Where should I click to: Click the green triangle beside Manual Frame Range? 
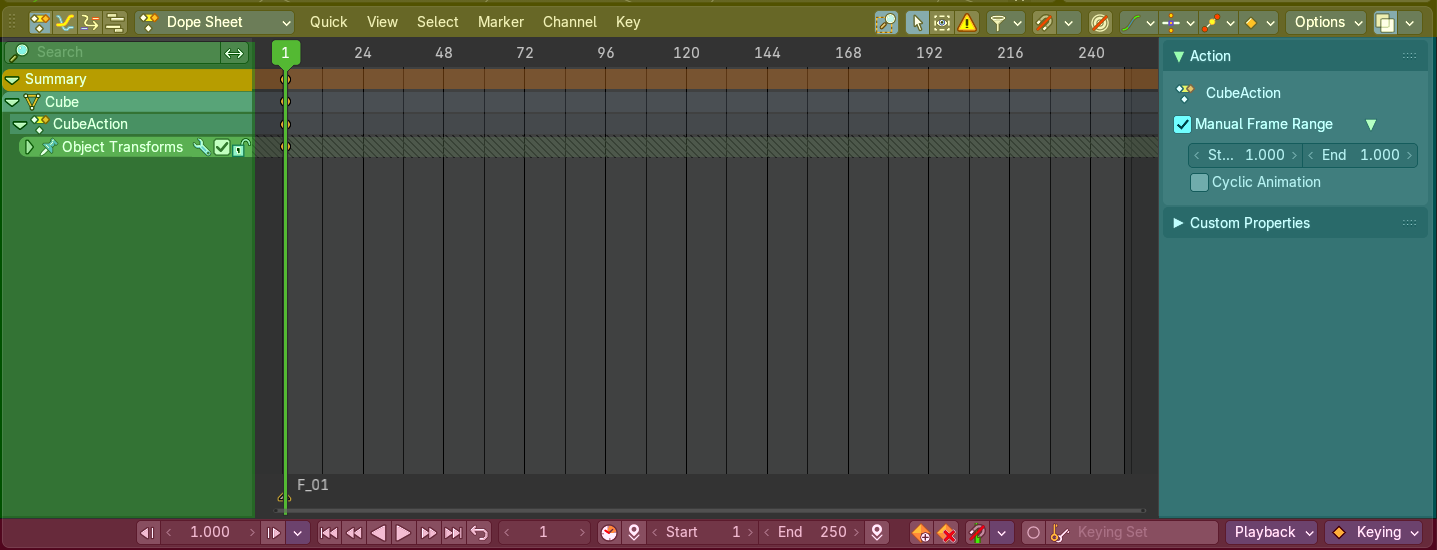pos(1371,125)
